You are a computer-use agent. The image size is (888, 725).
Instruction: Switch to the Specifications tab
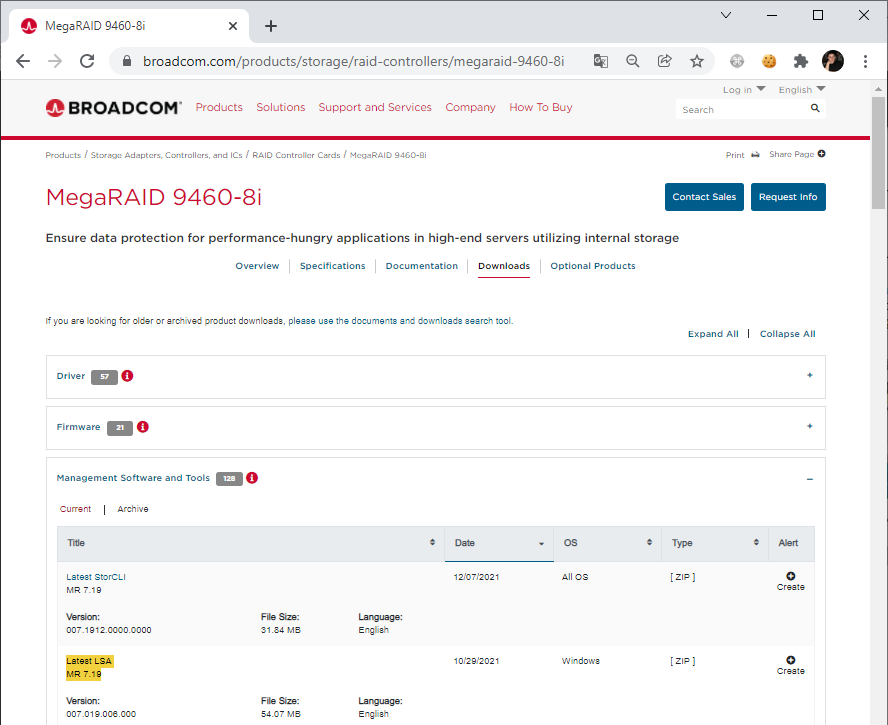click(332, 266)
